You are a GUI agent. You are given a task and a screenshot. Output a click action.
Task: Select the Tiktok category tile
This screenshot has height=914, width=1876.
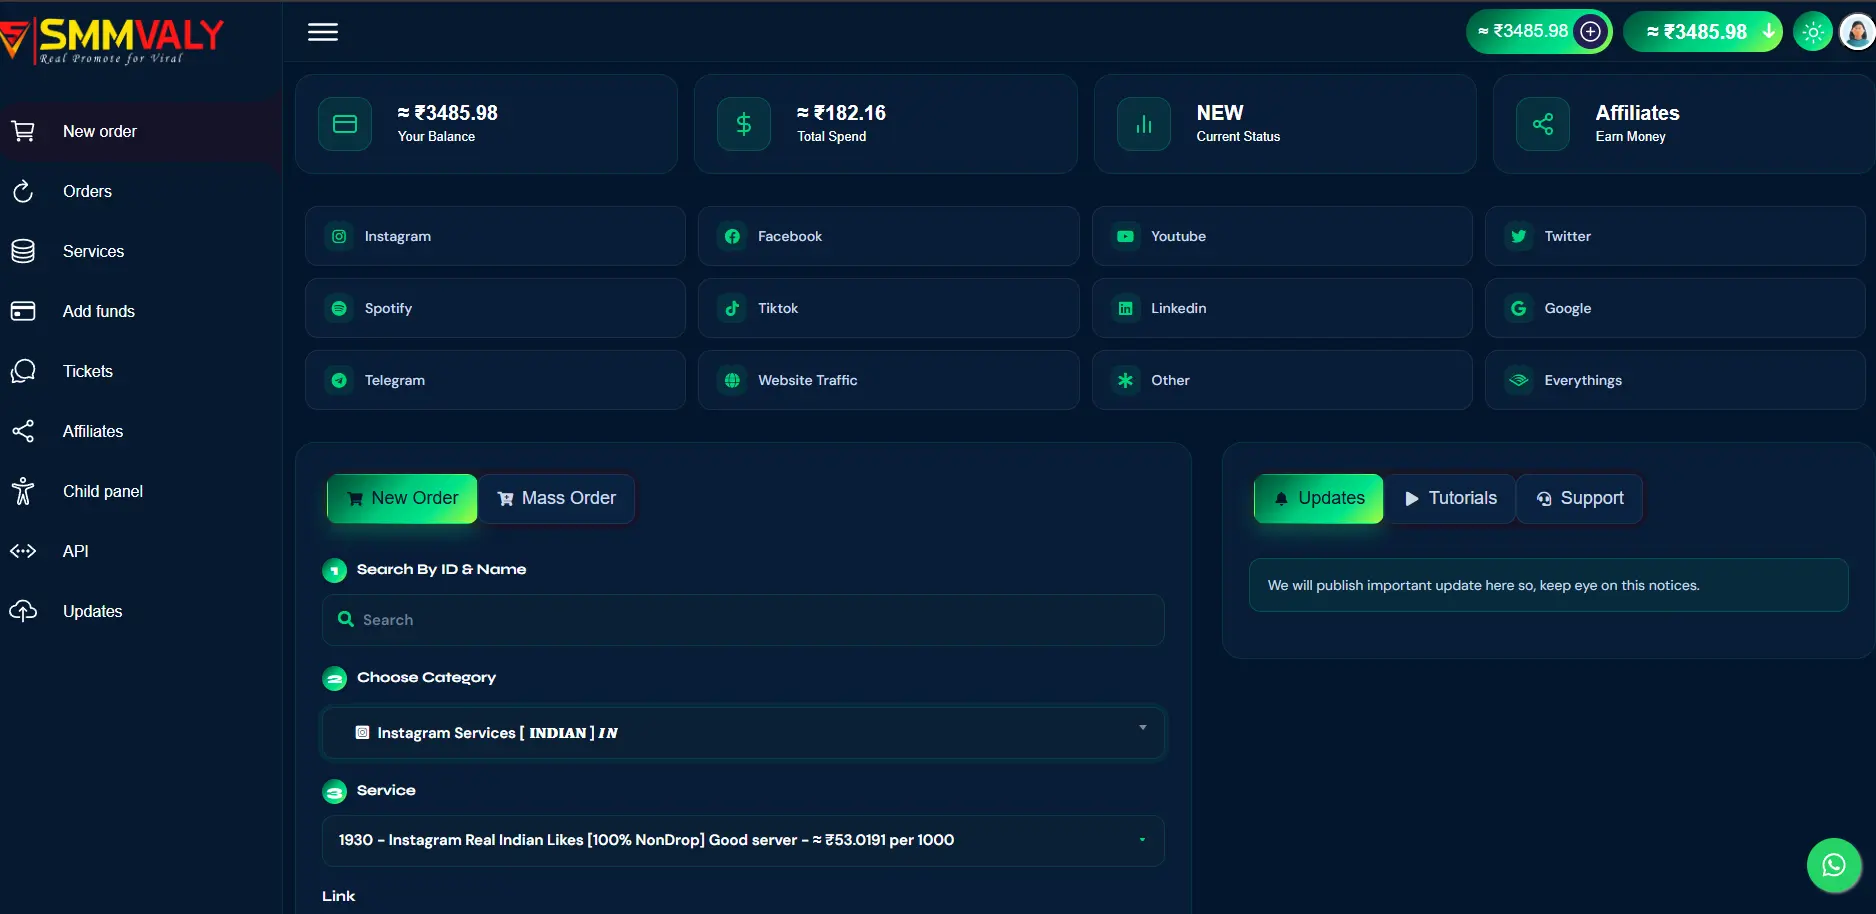point(888,308)
